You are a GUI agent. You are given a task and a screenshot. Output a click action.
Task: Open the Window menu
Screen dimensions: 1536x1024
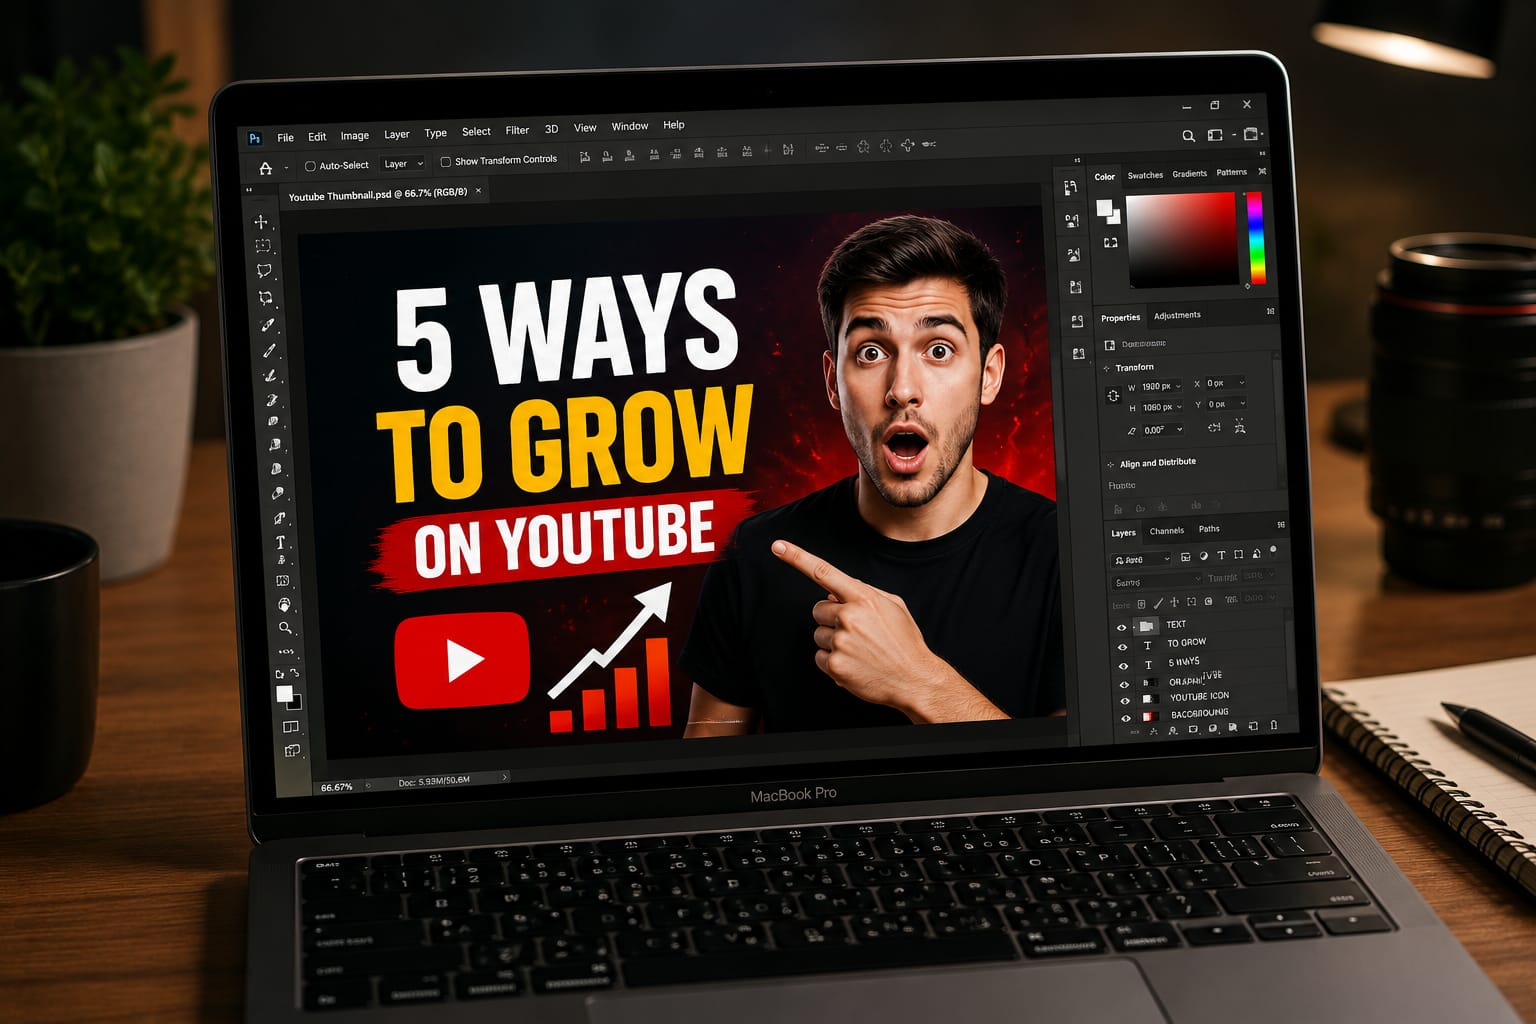[x=630, y=127]
